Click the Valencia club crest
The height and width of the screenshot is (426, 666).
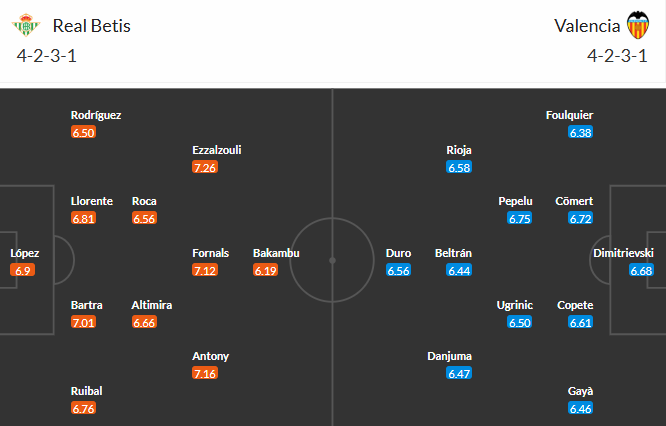[637, 25]
